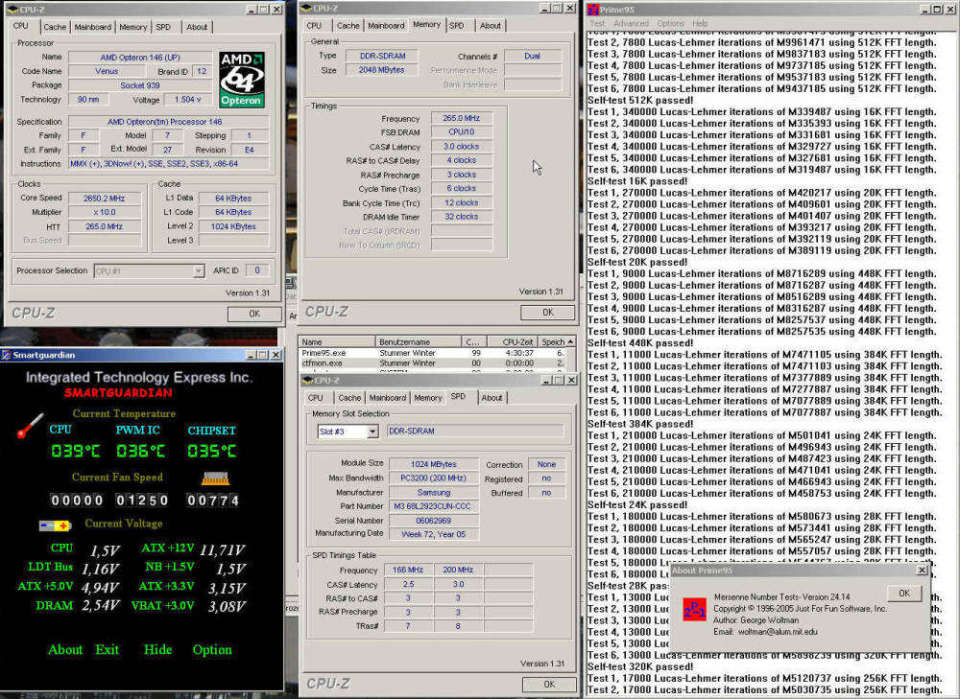Open the Prime95 Help menu
960x699 pixels.
coord(700,23)
